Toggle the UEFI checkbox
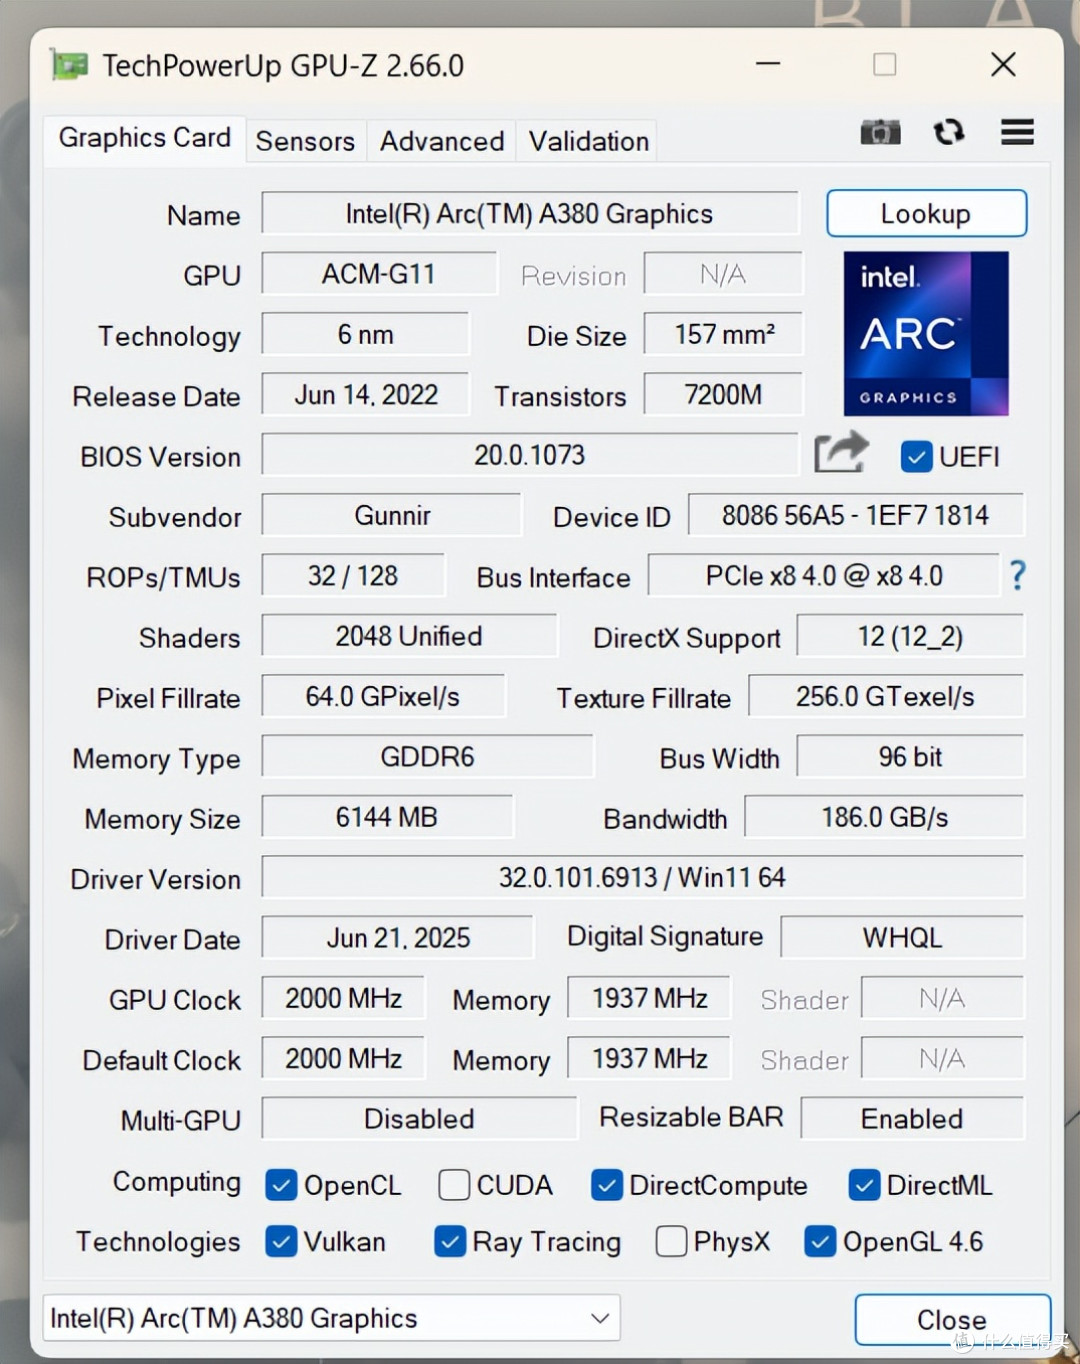Image resolution: width=1080 pixels, height=1364 pixels. click(x=916, y=456)
